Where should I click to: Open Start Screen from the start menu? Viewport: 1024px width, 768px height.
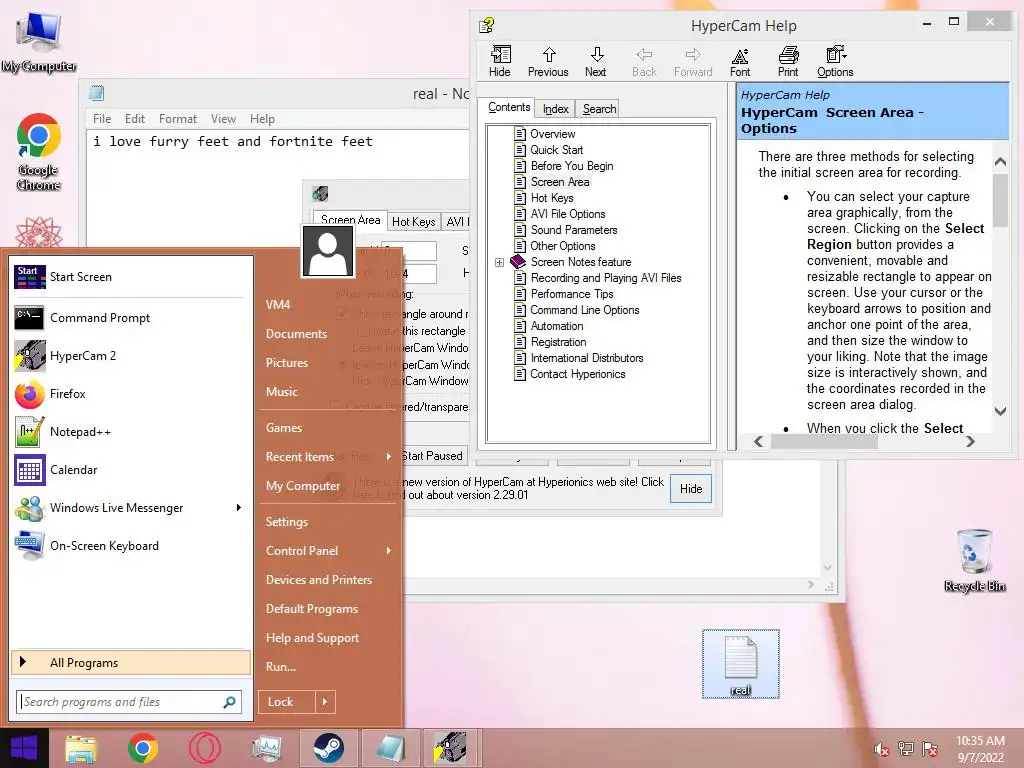click(129, 277)
